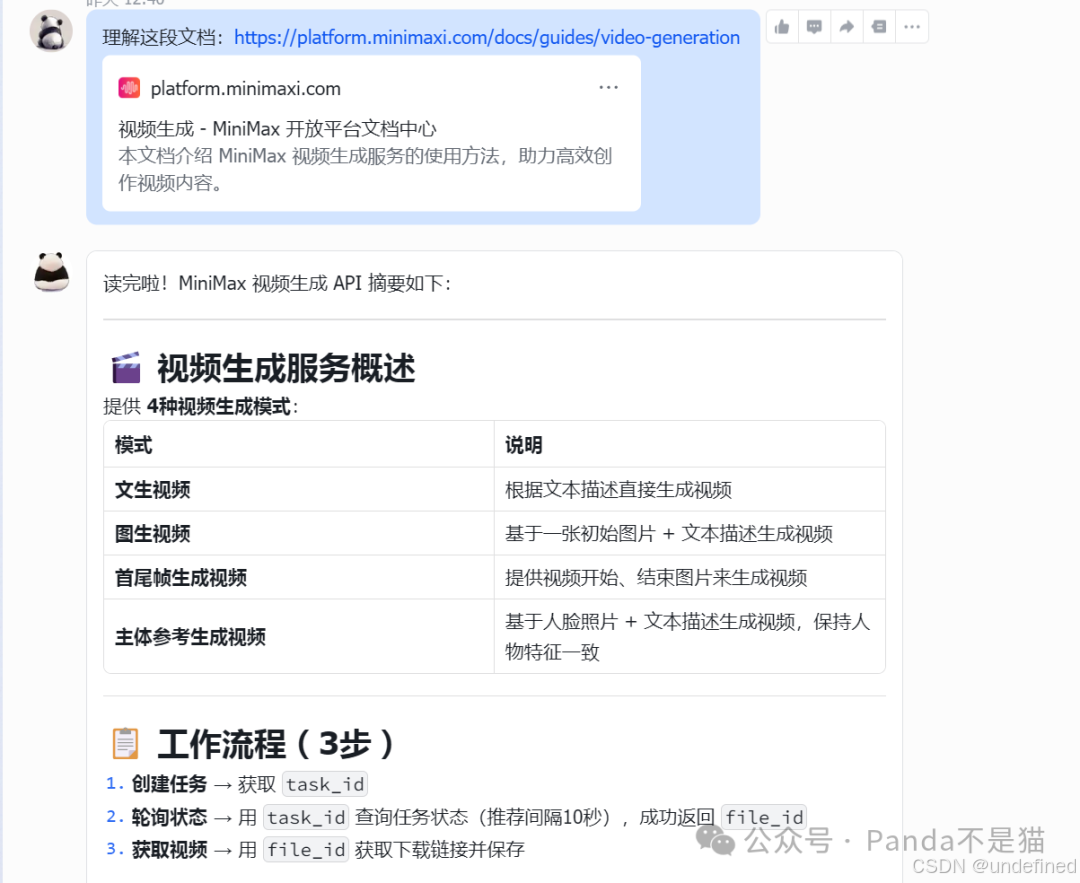Screen dimensions: 1080x883
Task: Open the 视频生成 - MiniMax 开放平台文档中心 title
Action: [x=277, y=129]
